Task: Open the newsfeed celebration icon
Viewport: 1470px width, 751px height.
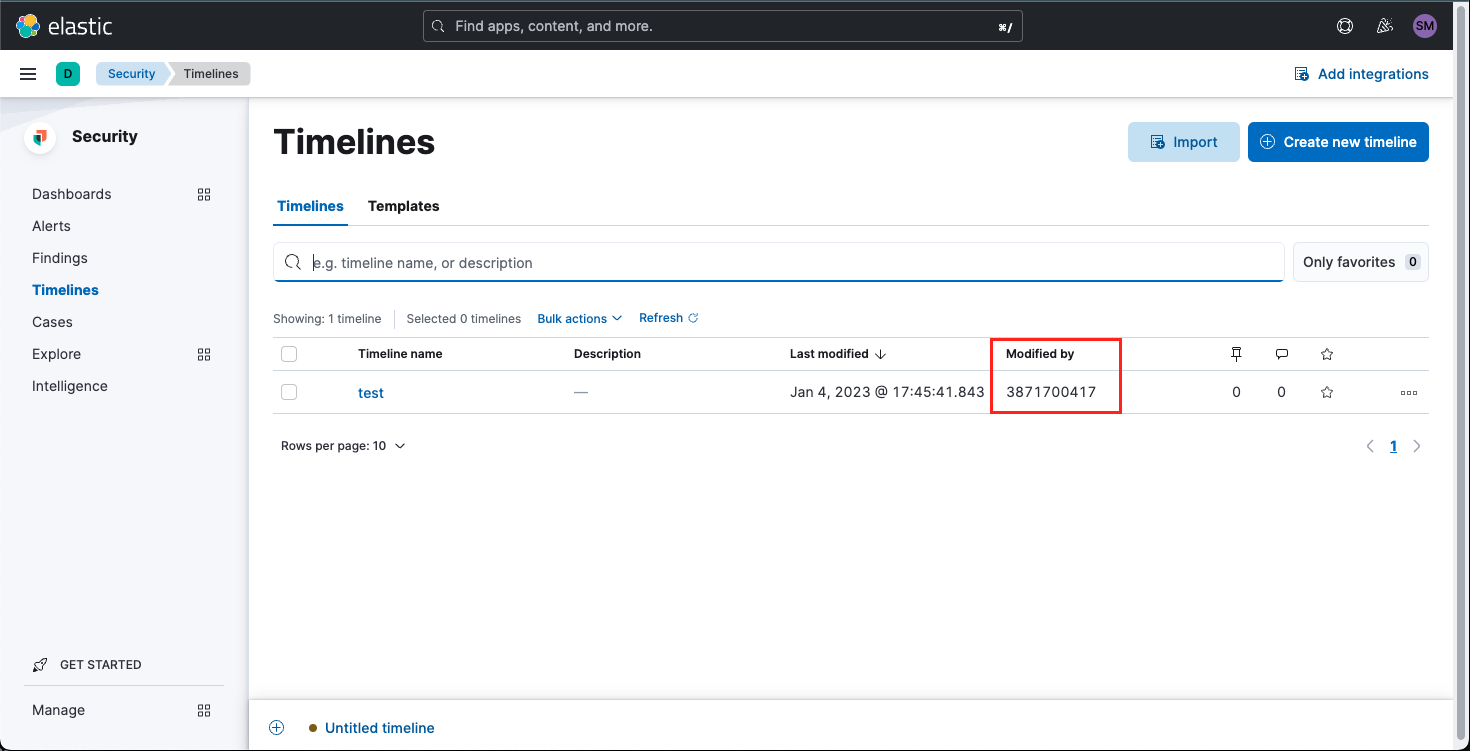Action: 1385,26
